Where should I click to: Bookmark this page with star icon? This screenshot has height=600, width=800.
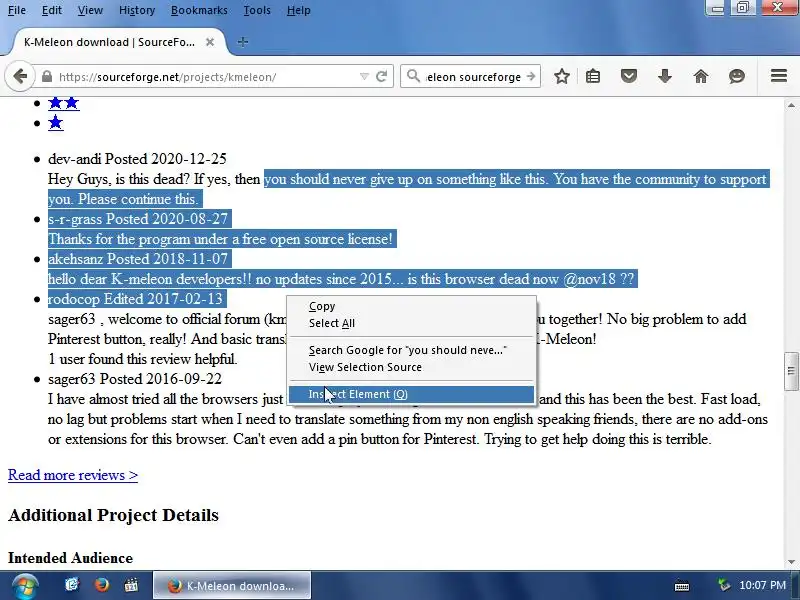tap(562, 77)
